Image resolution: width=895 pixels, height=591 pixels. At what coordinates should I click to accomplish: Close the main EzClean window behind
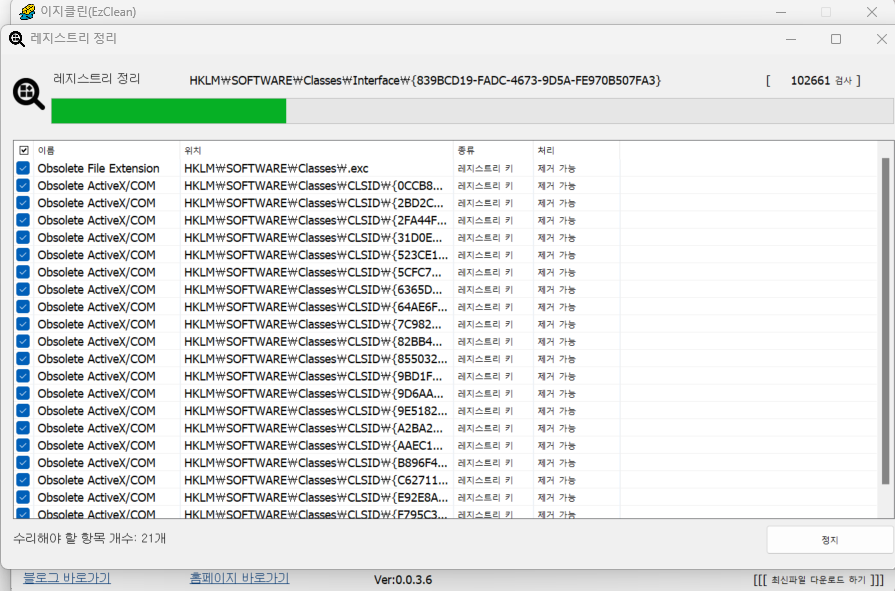point(872,12)
